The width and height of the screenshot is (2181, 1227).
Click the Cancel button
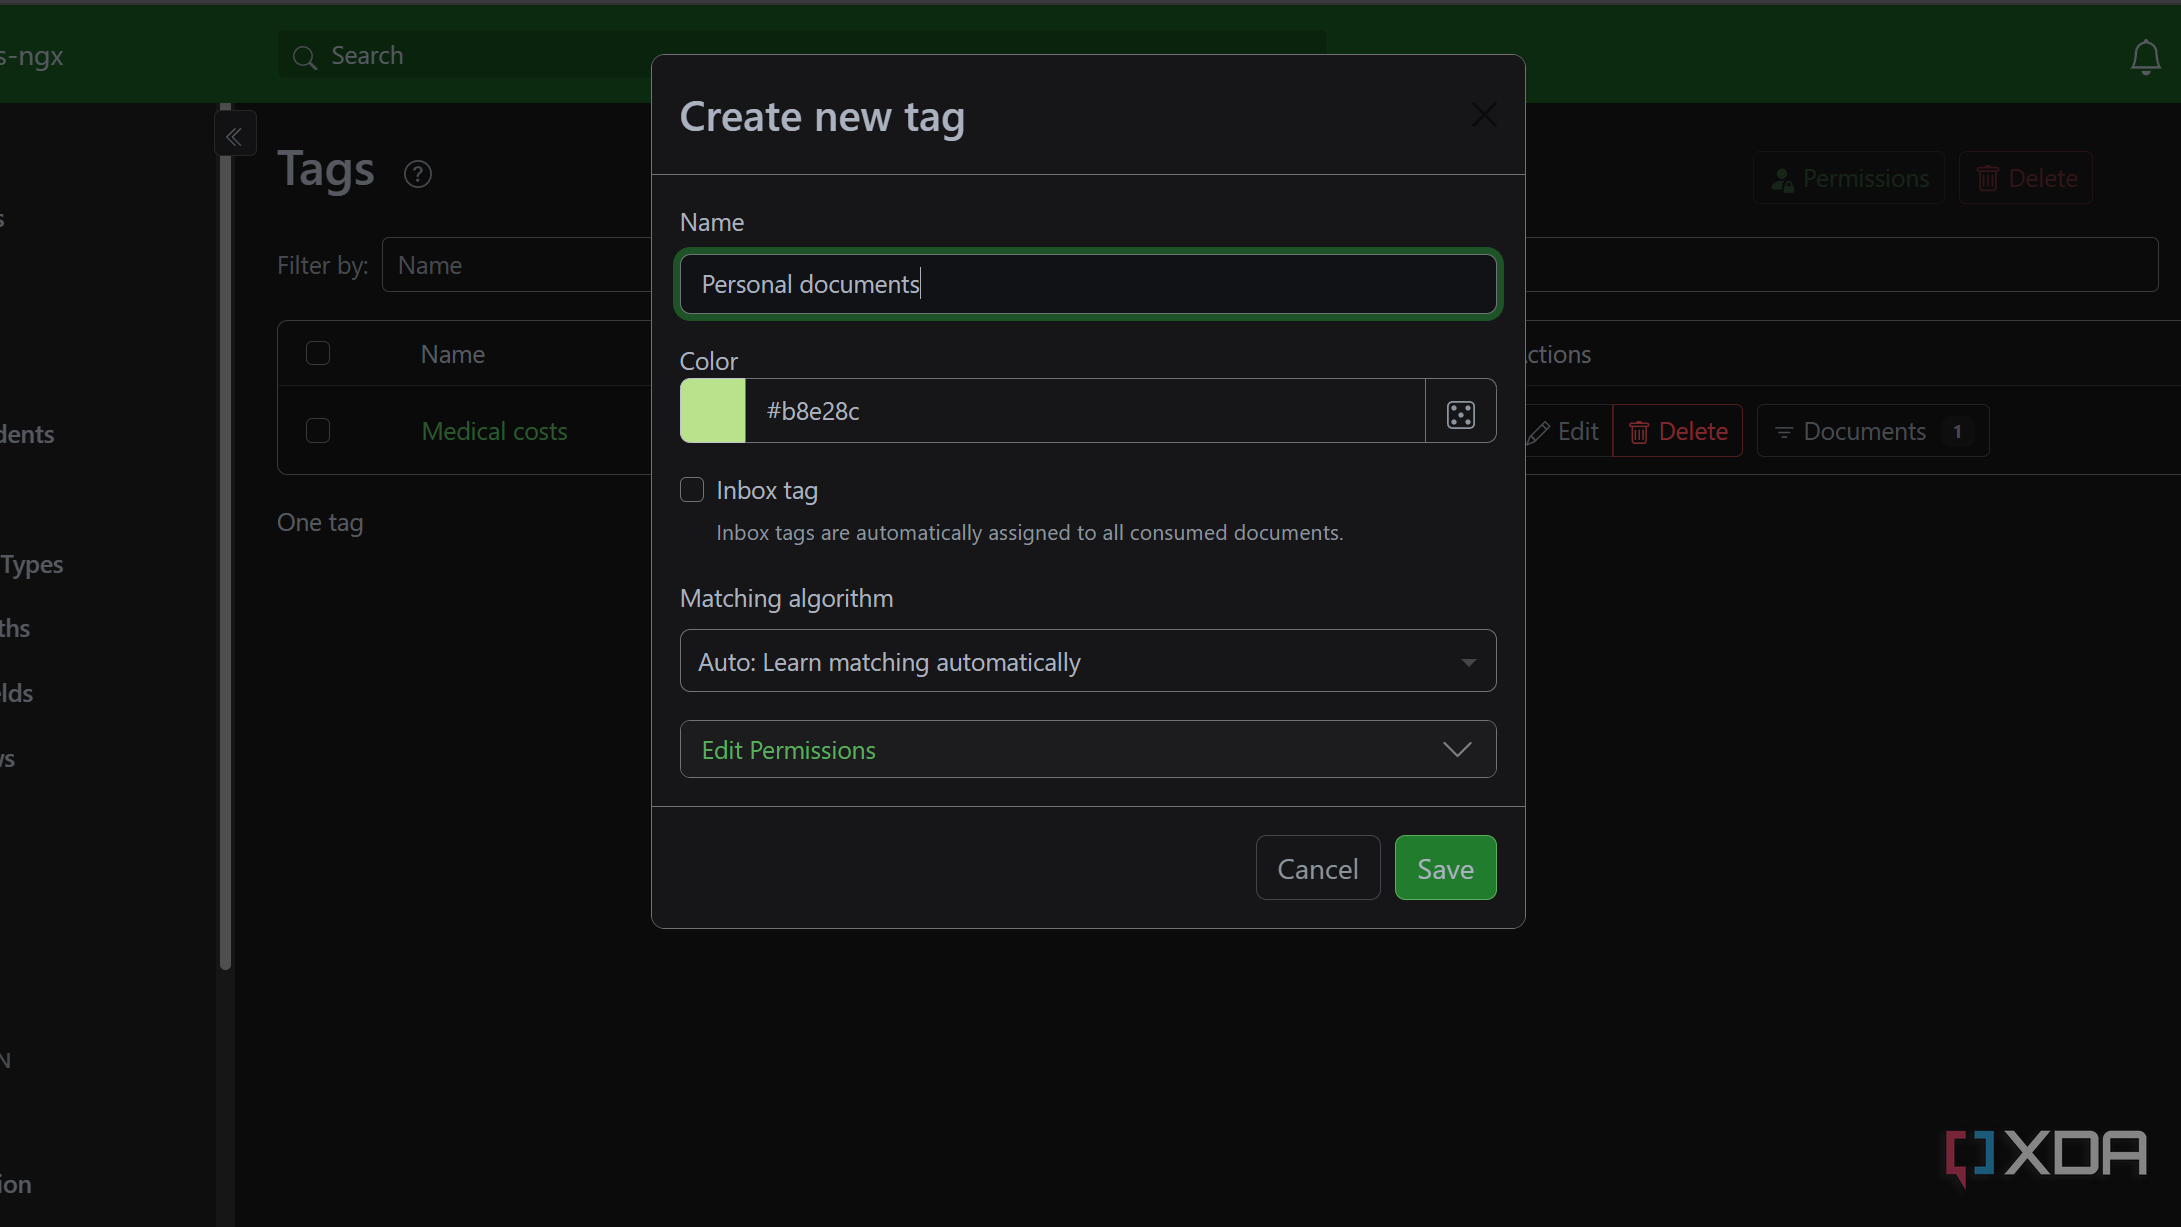pos(1317,868)
